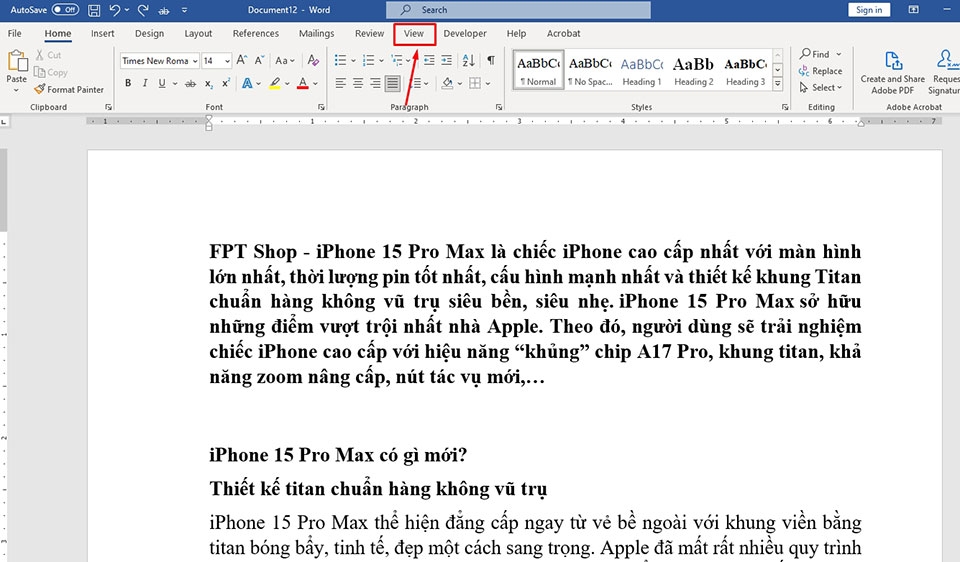The image size is (960, 562).
Task: Open the font size dropdown
Action: [x=227, y=61]
